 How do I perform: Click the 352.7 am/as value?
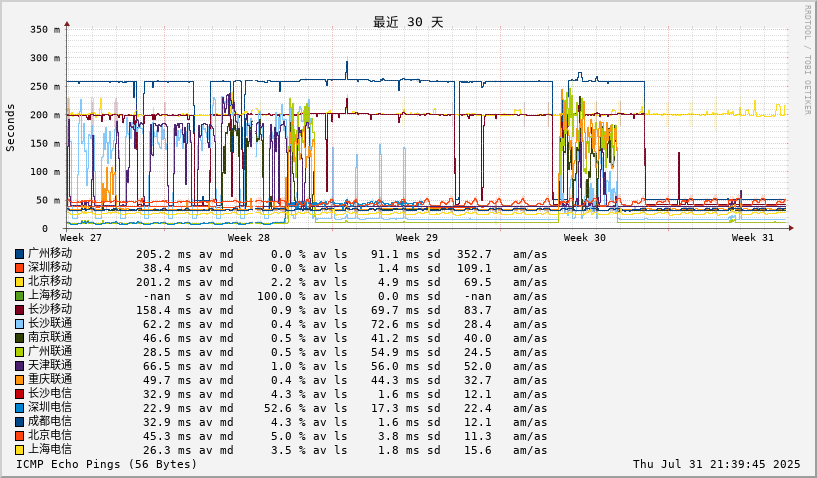474,254
